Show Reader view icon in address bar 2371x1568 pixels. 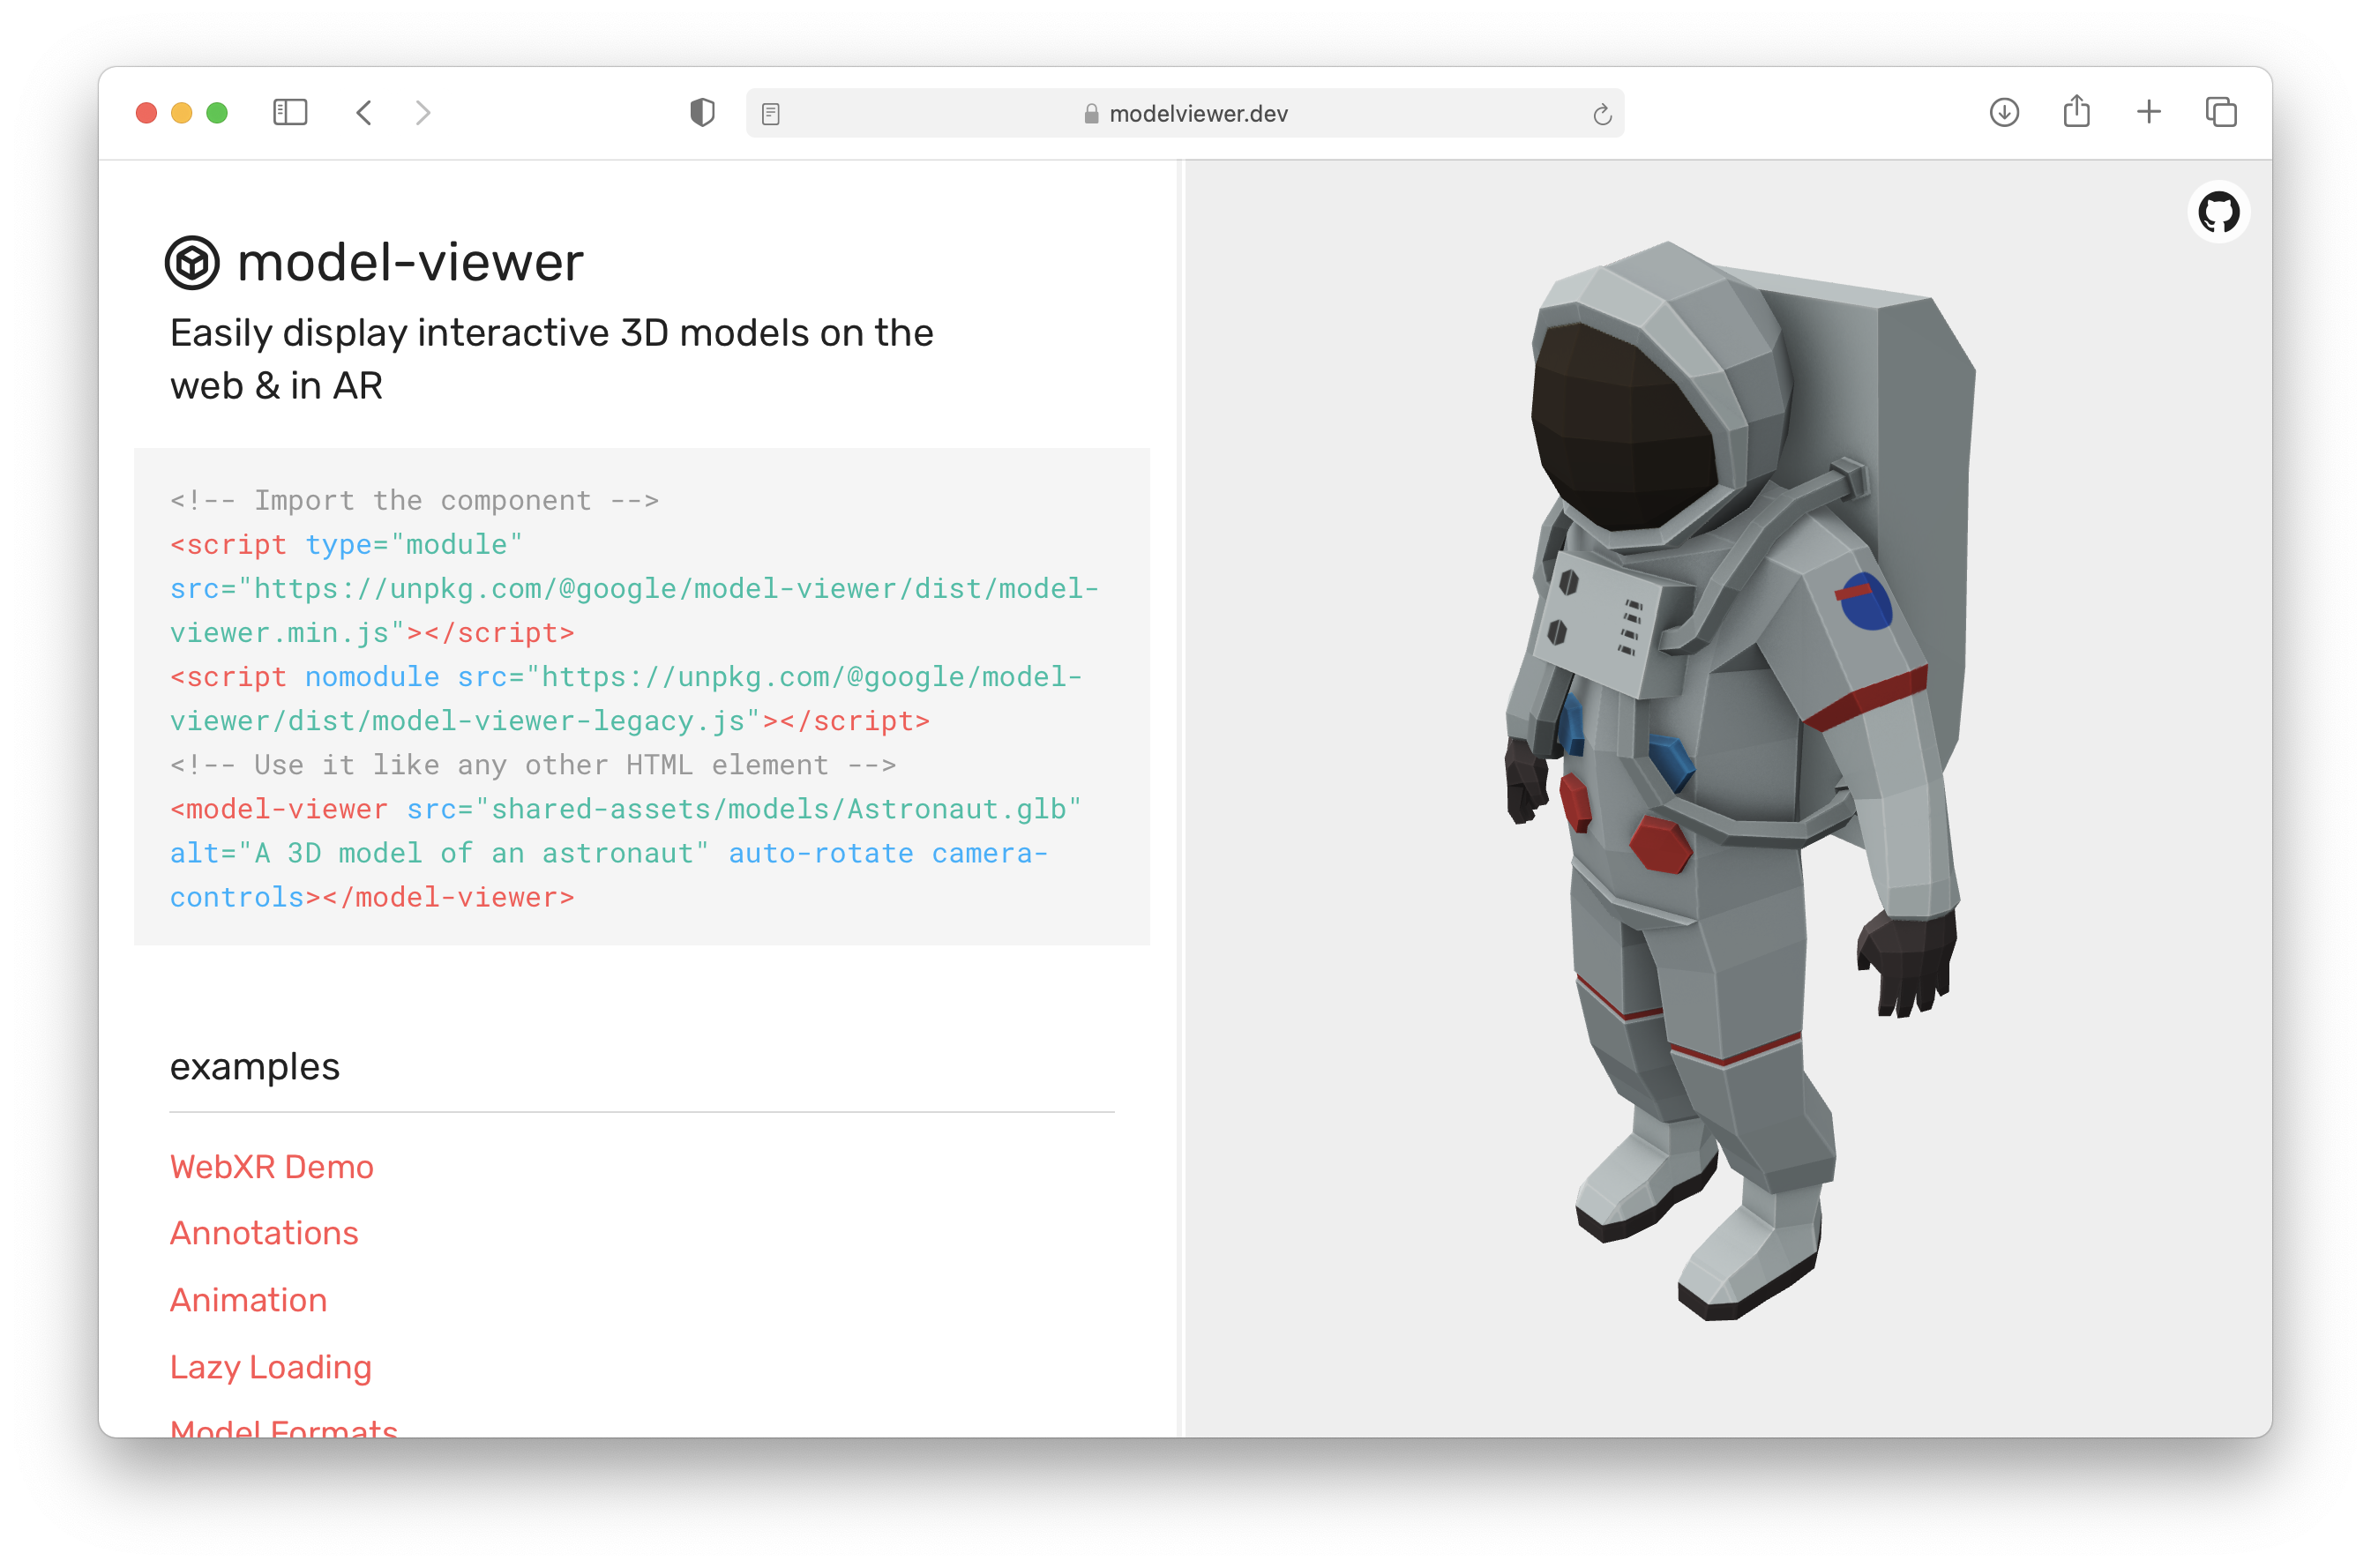(770, 114)
